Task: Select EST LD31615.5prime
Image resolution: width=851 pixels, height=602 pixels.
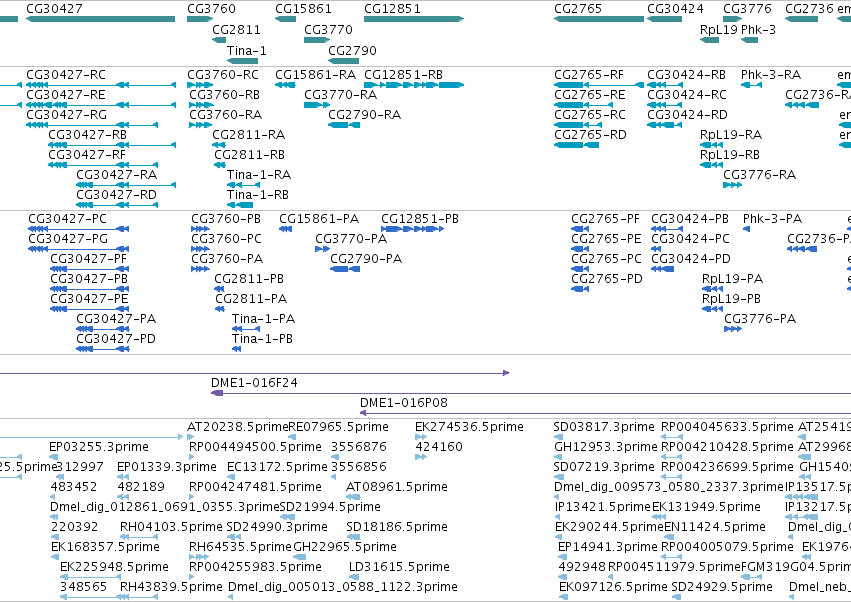Action: (399, 567)
